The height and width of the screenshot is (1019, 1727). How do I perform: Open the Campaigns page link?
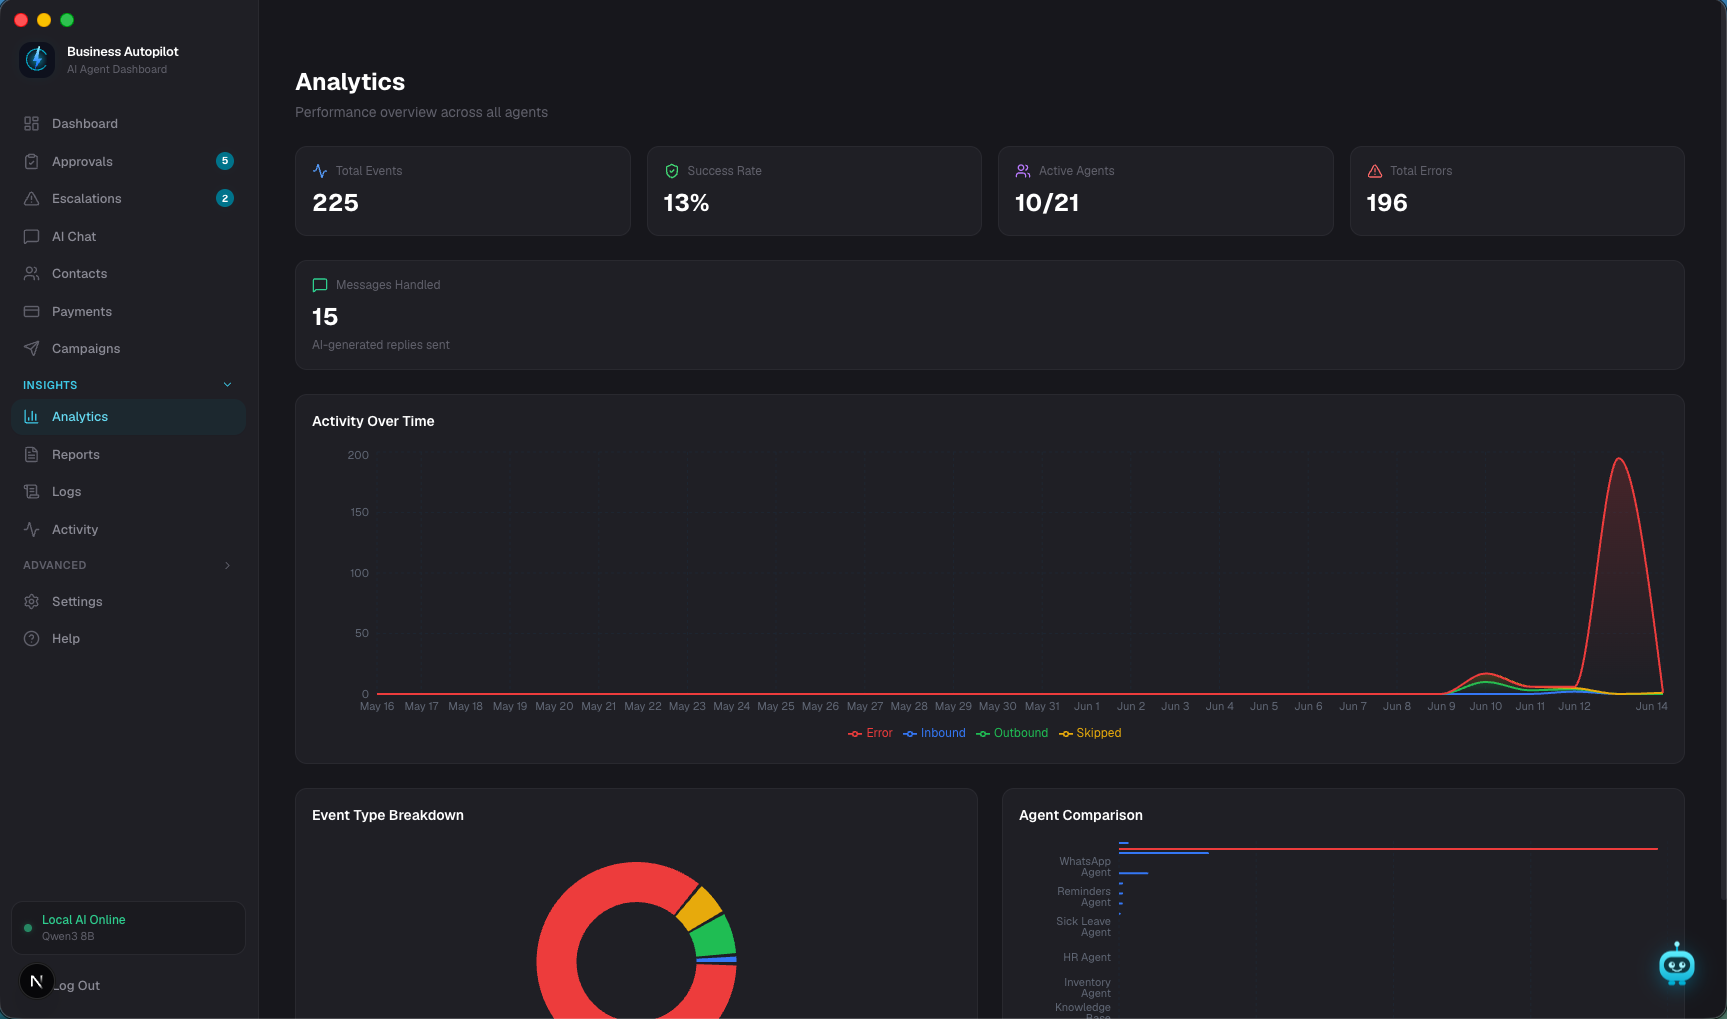pyautogui.click(x=128, y=349)
